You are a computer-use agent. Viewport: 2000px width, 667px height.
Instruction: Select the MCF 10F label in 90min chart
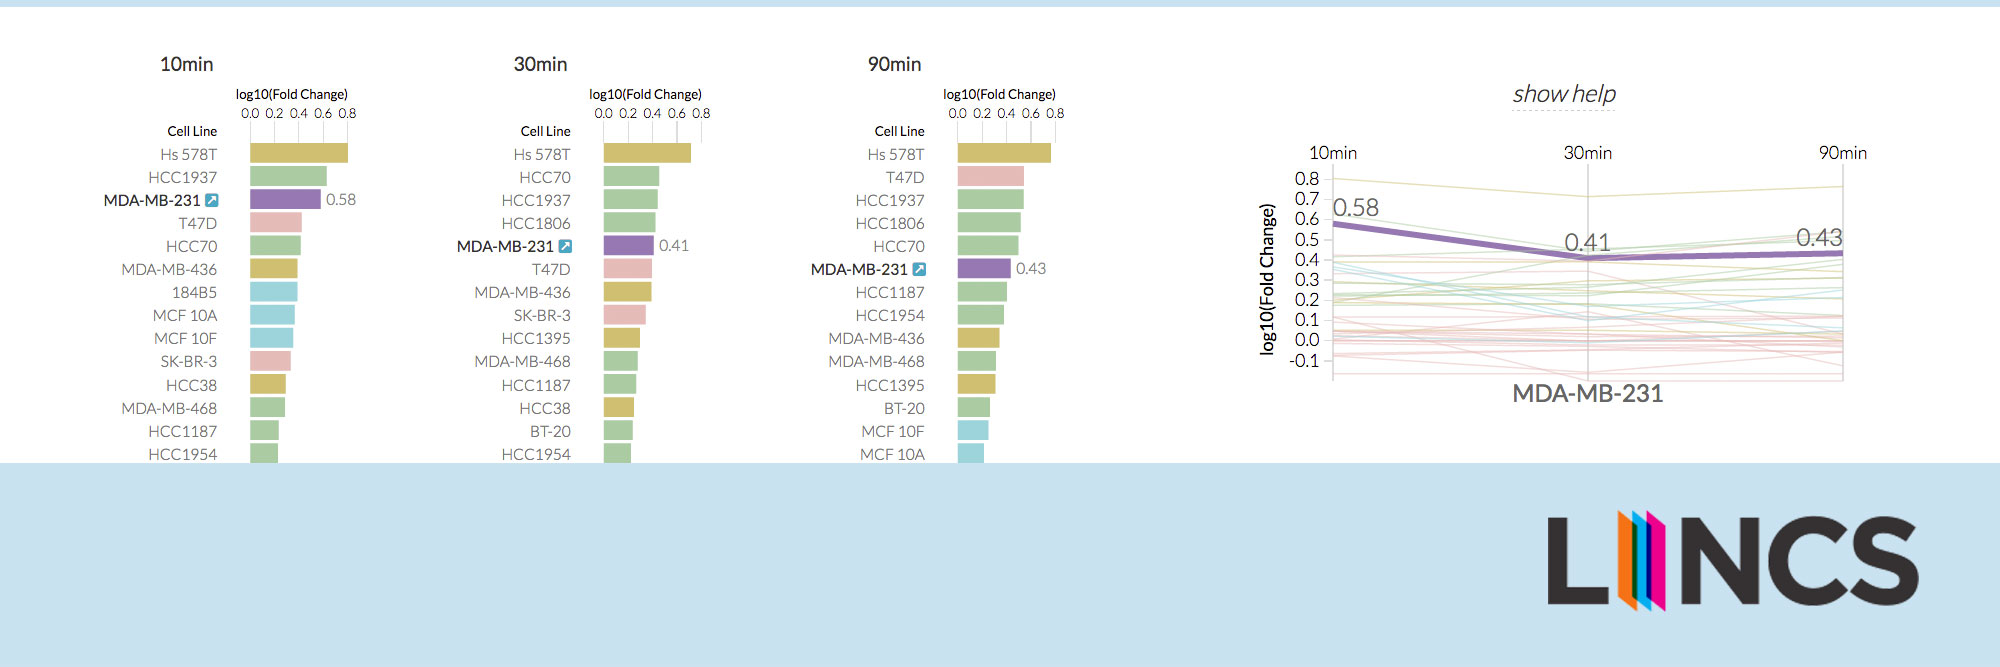tap(893, 431)
